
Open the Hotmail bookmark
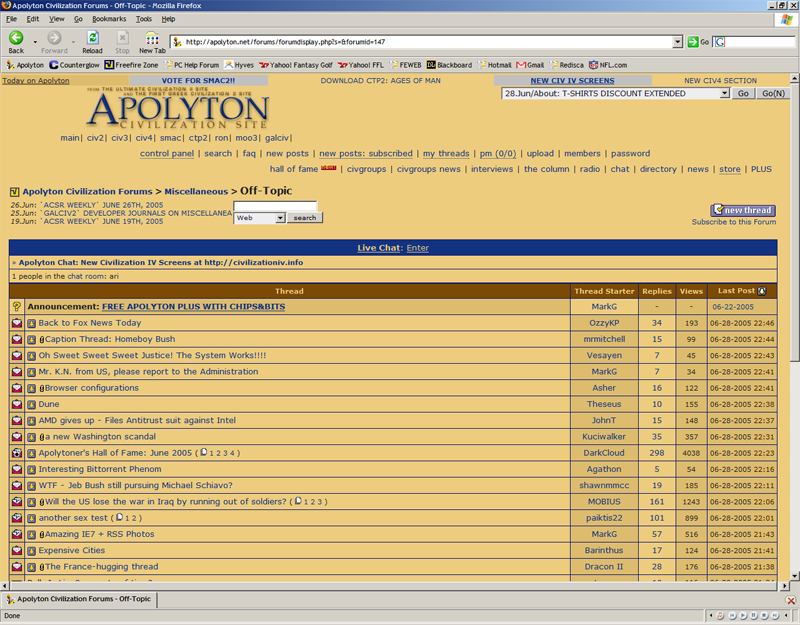tap(494, 65)
